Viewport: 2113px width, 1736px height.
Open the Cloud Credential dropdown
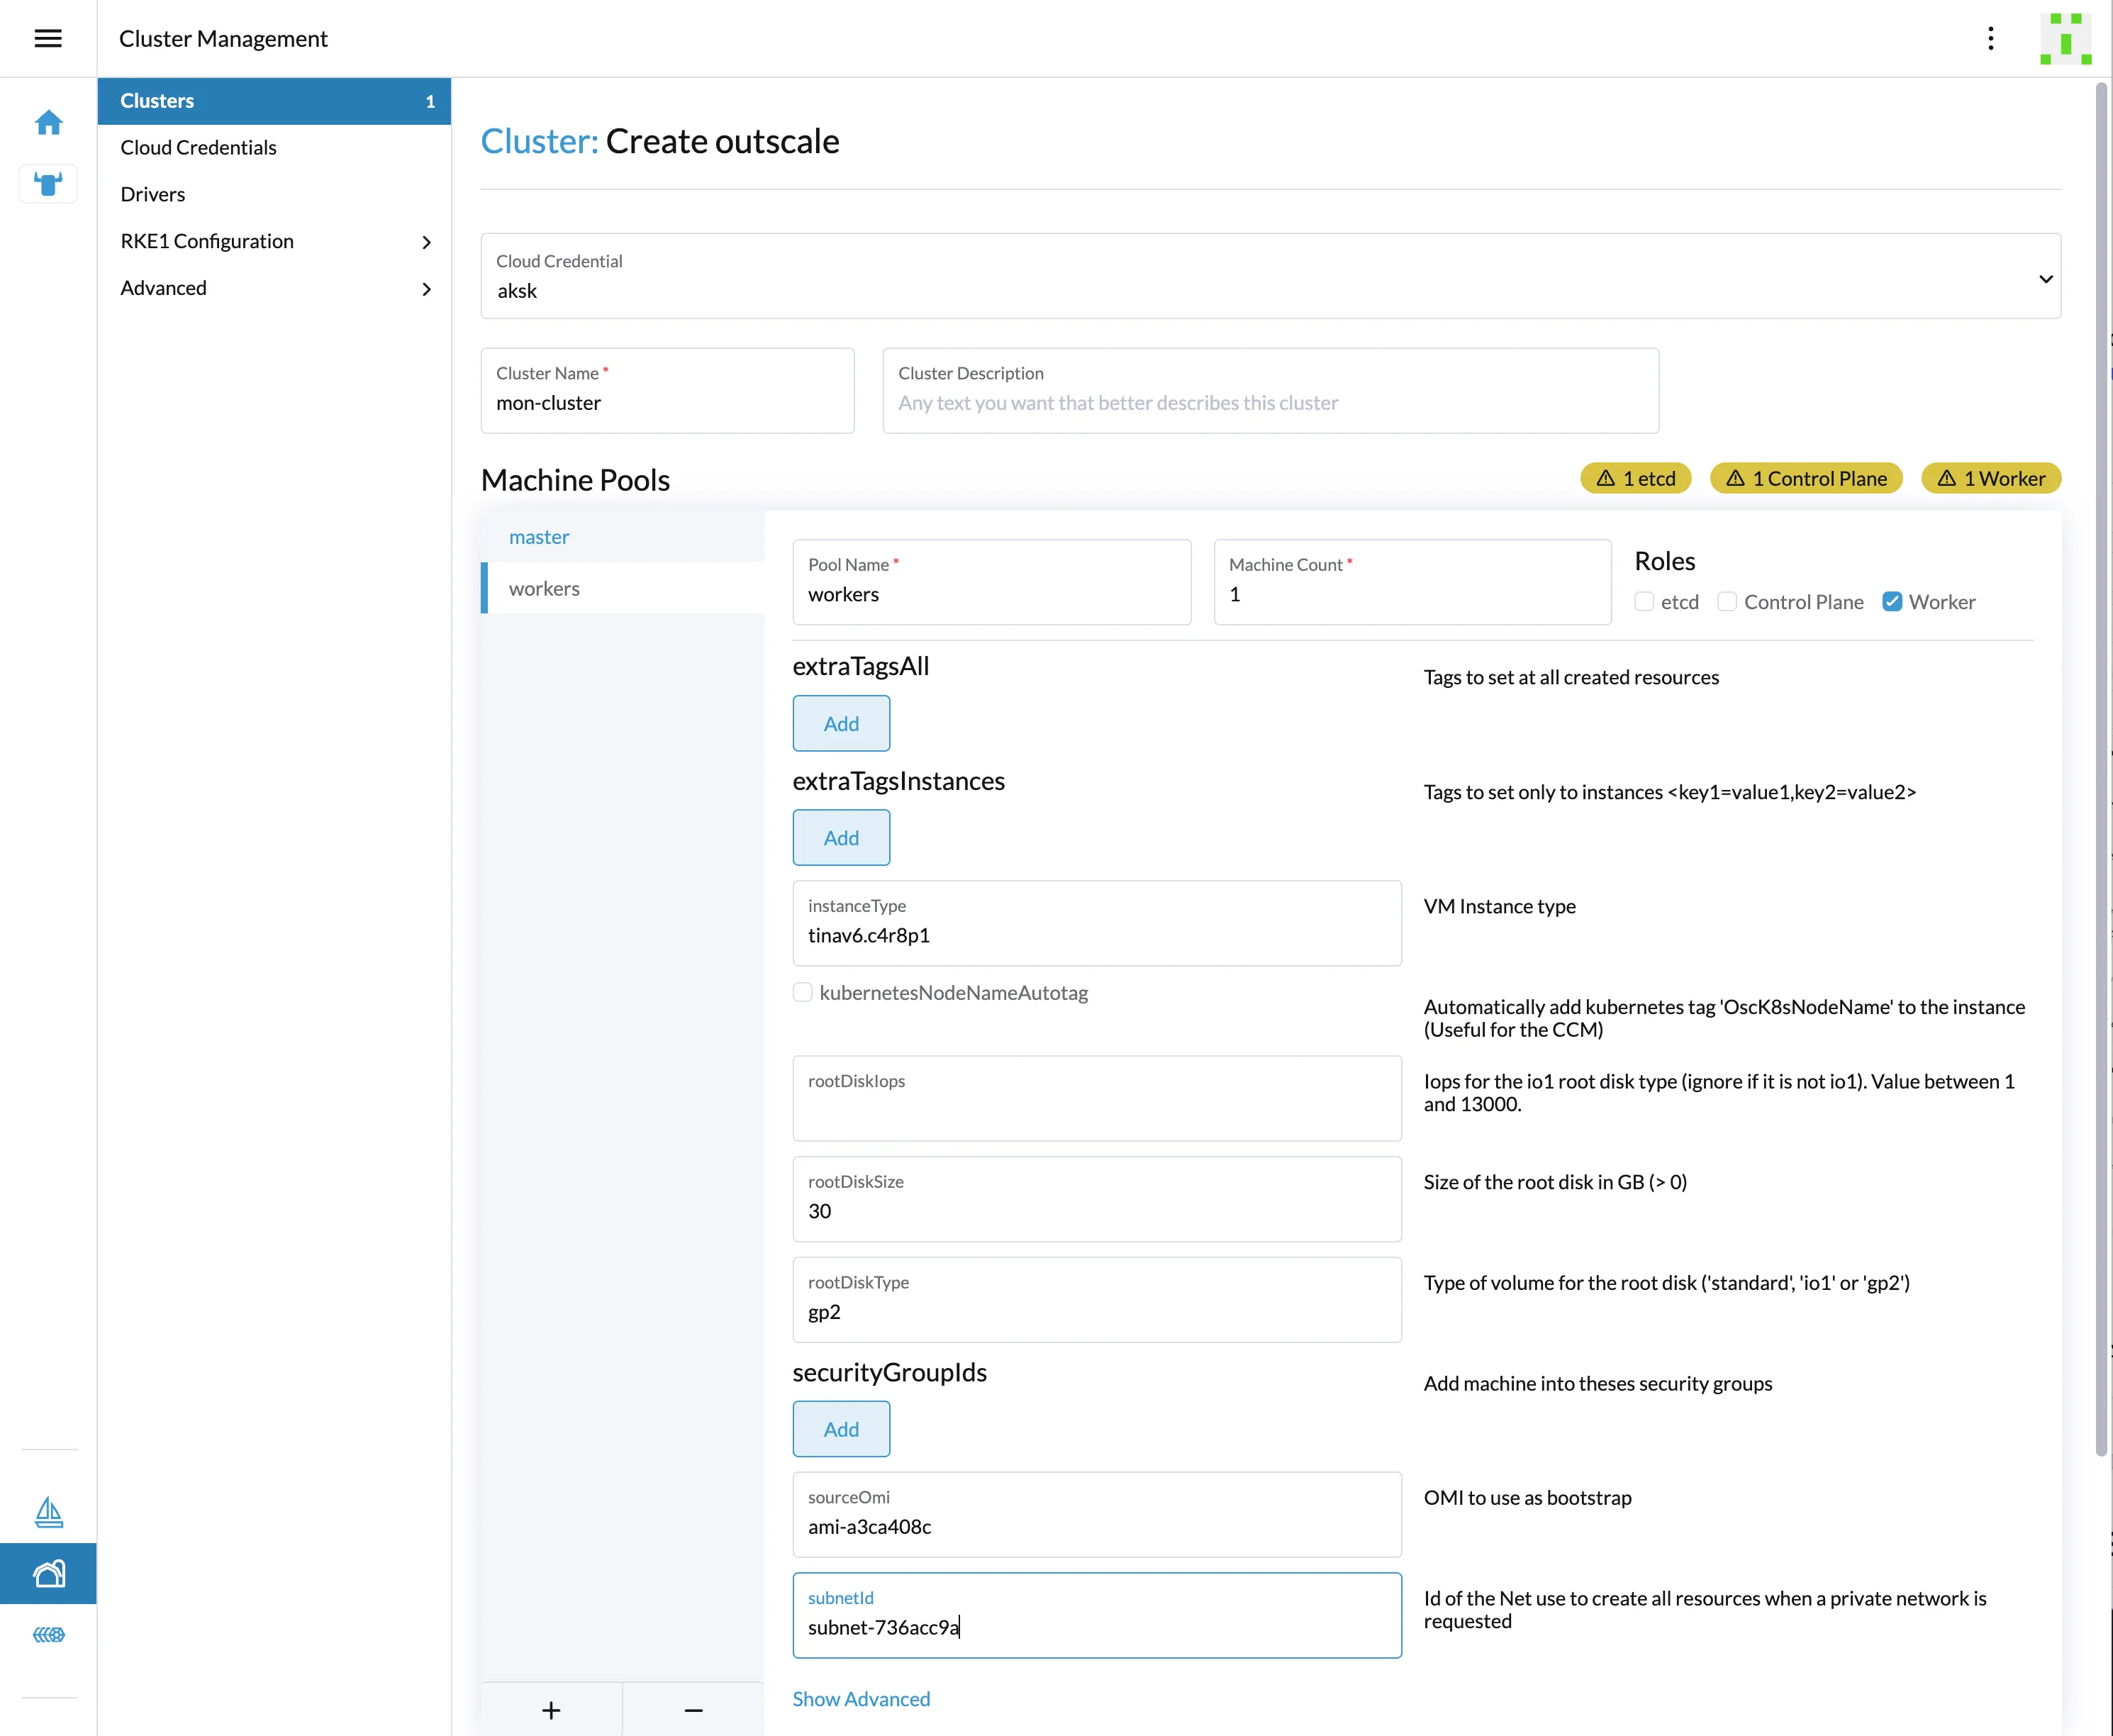1270,277
